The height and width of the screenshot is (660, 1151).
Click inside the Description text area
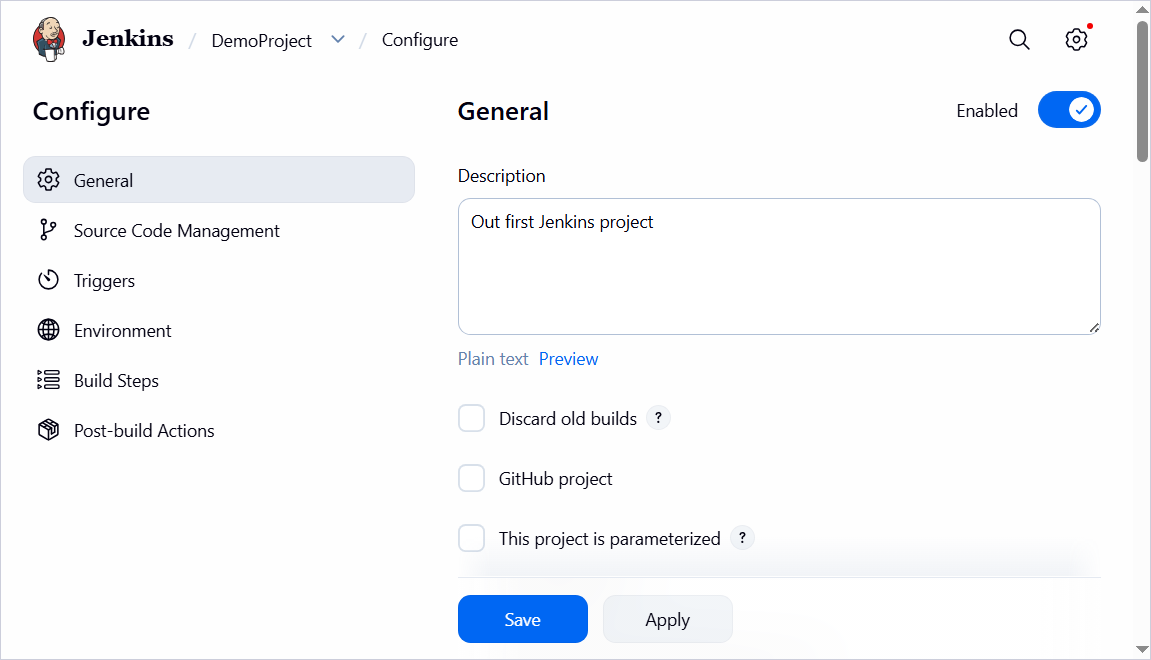click(779, 266)
